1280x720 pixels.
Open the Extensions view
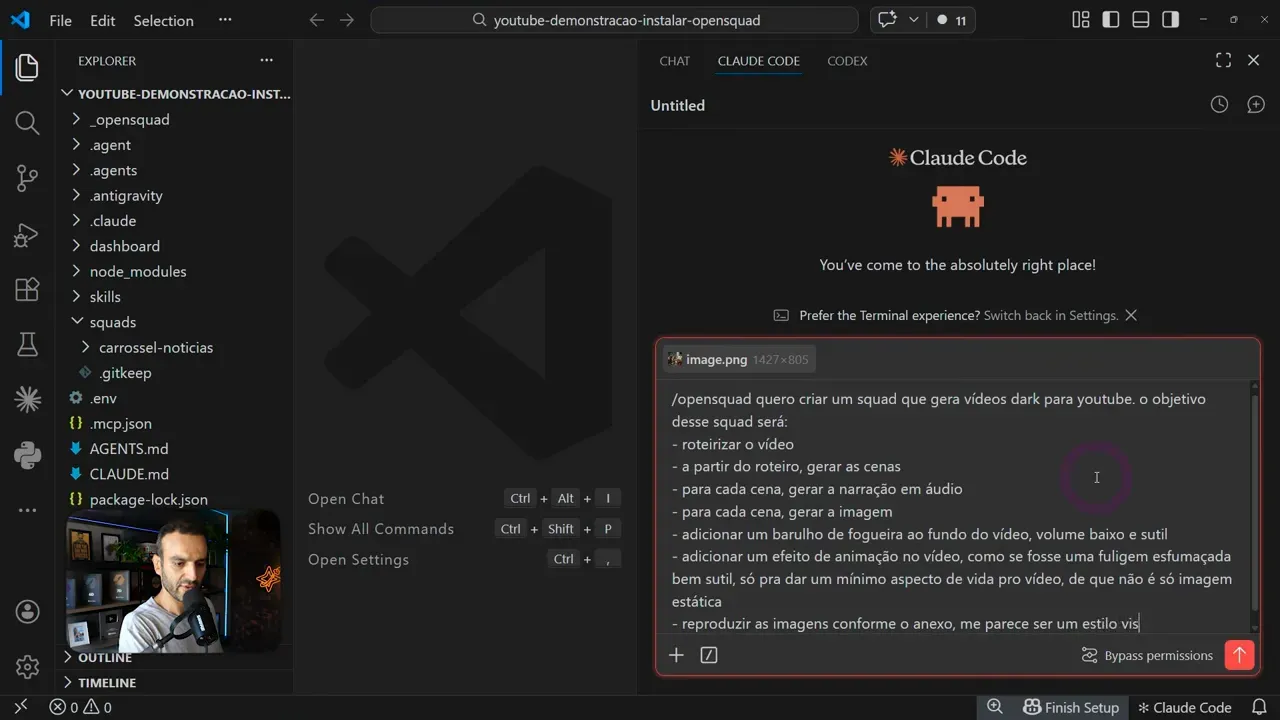pyautogui.click(x=27, y=289)
